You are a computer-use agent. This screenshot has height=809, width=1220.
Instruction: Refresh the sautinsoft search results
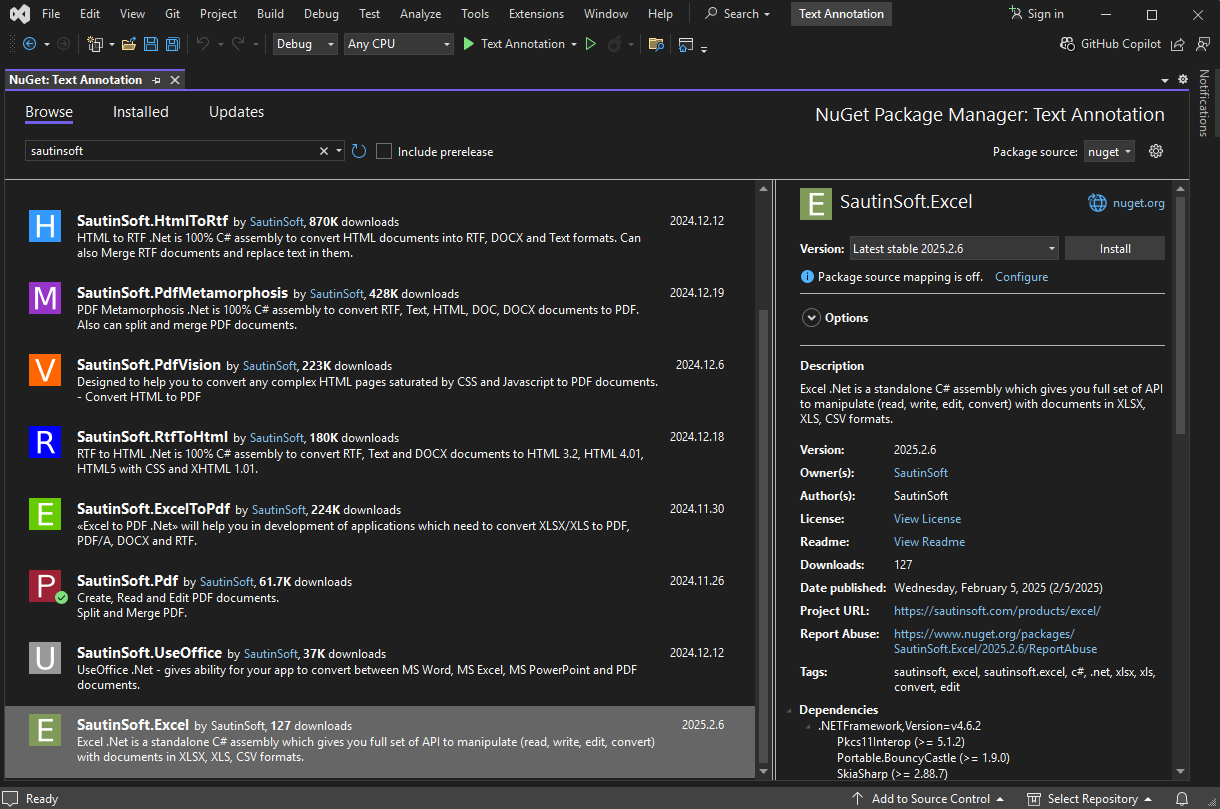pos(359,150)
